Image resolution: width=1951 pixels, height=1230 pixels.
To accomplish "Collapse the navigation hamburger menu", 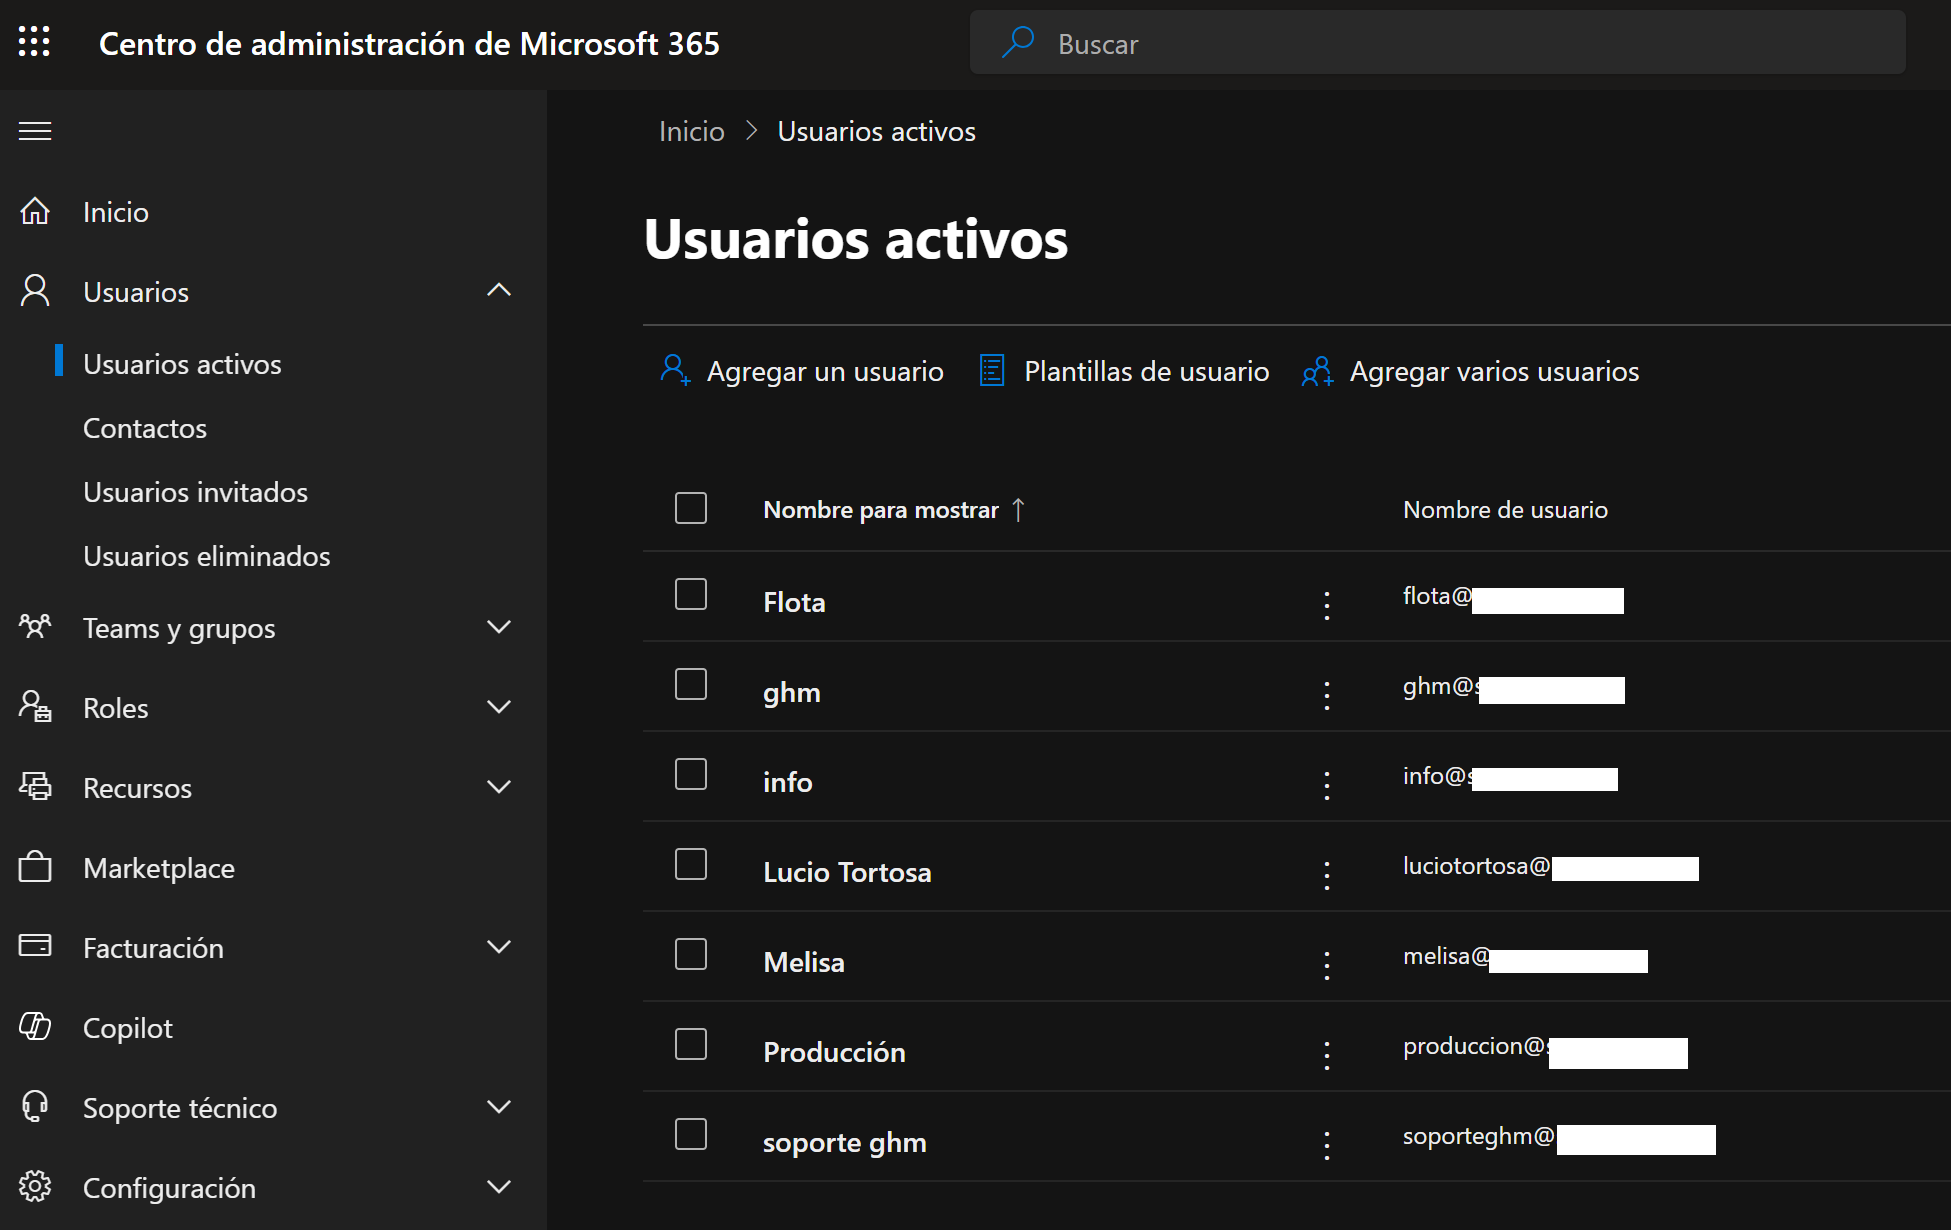I will tap(35, 131).
